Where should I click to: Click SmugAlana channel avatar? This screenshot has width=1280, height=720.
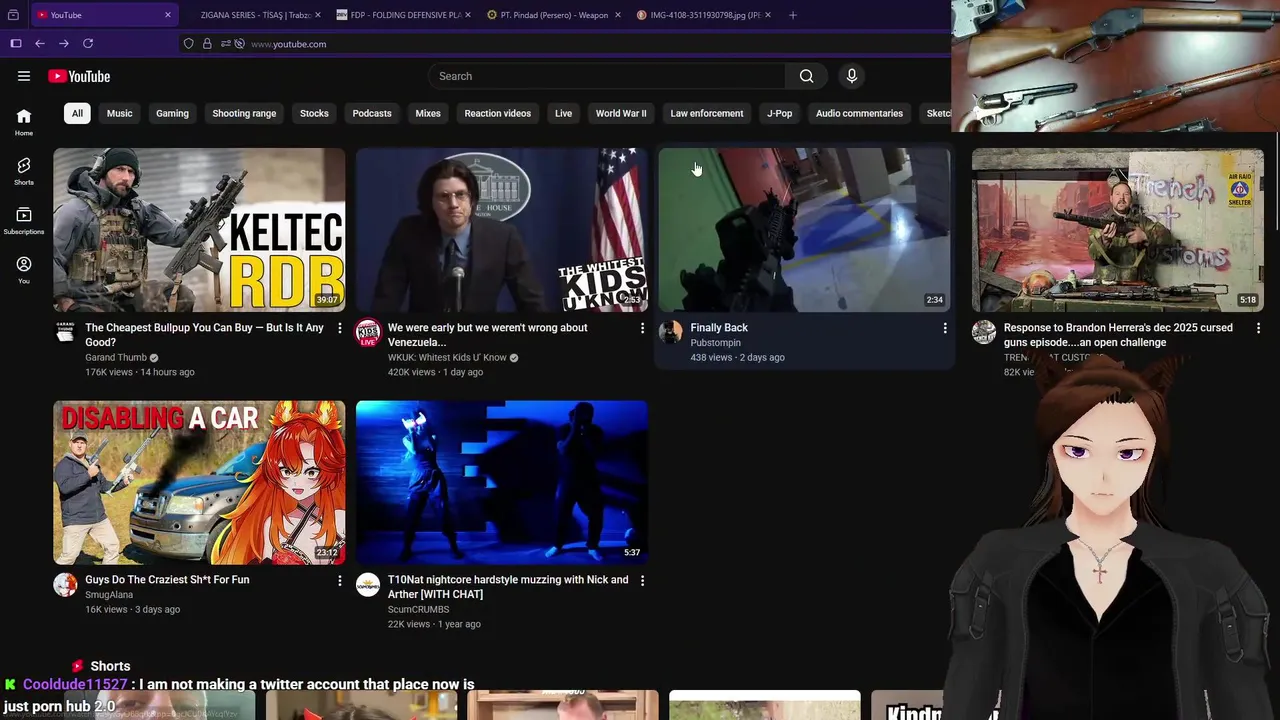65,584
